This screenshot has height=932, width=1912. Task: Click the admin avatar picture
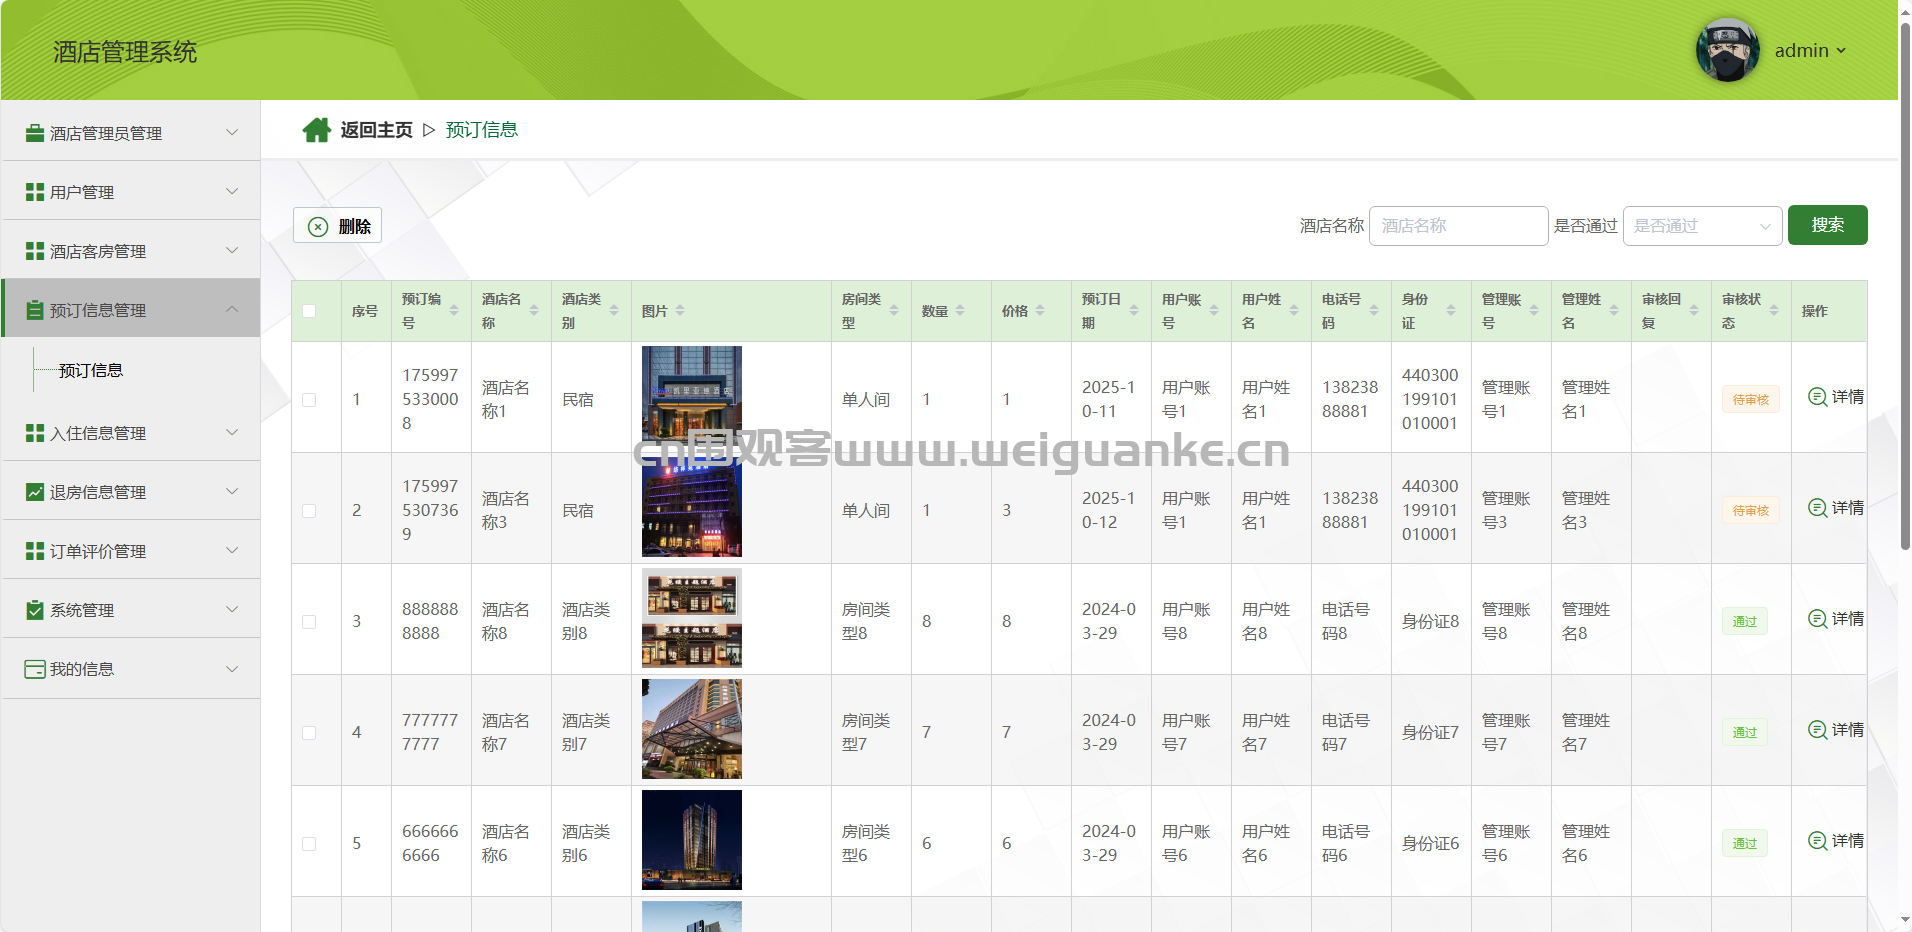tap(1727, 50)
